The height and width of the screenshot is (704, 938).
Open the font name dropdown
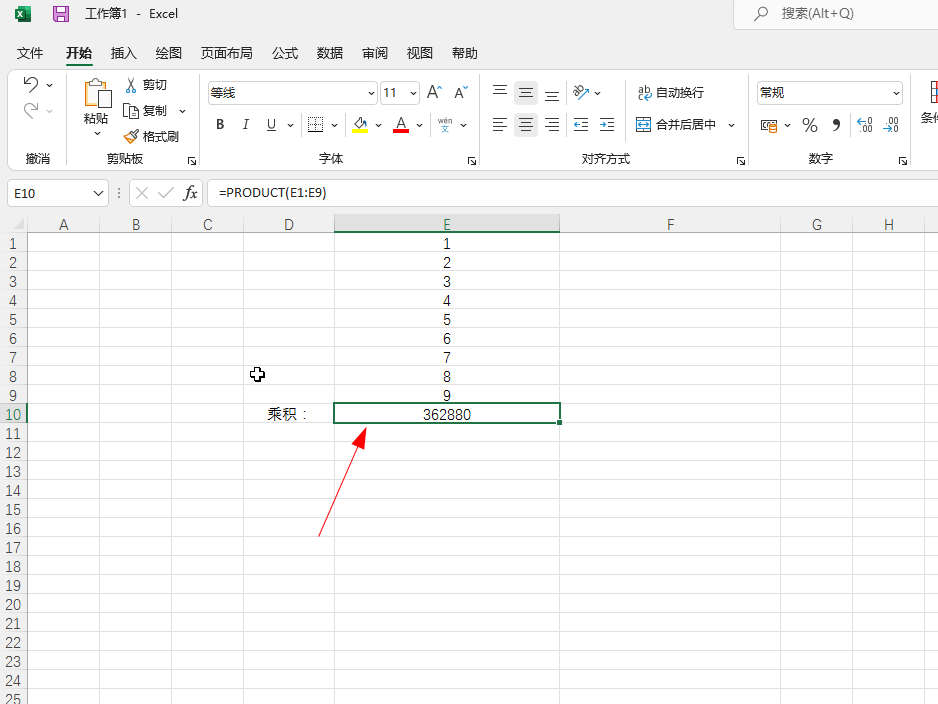tap(371, 93)
